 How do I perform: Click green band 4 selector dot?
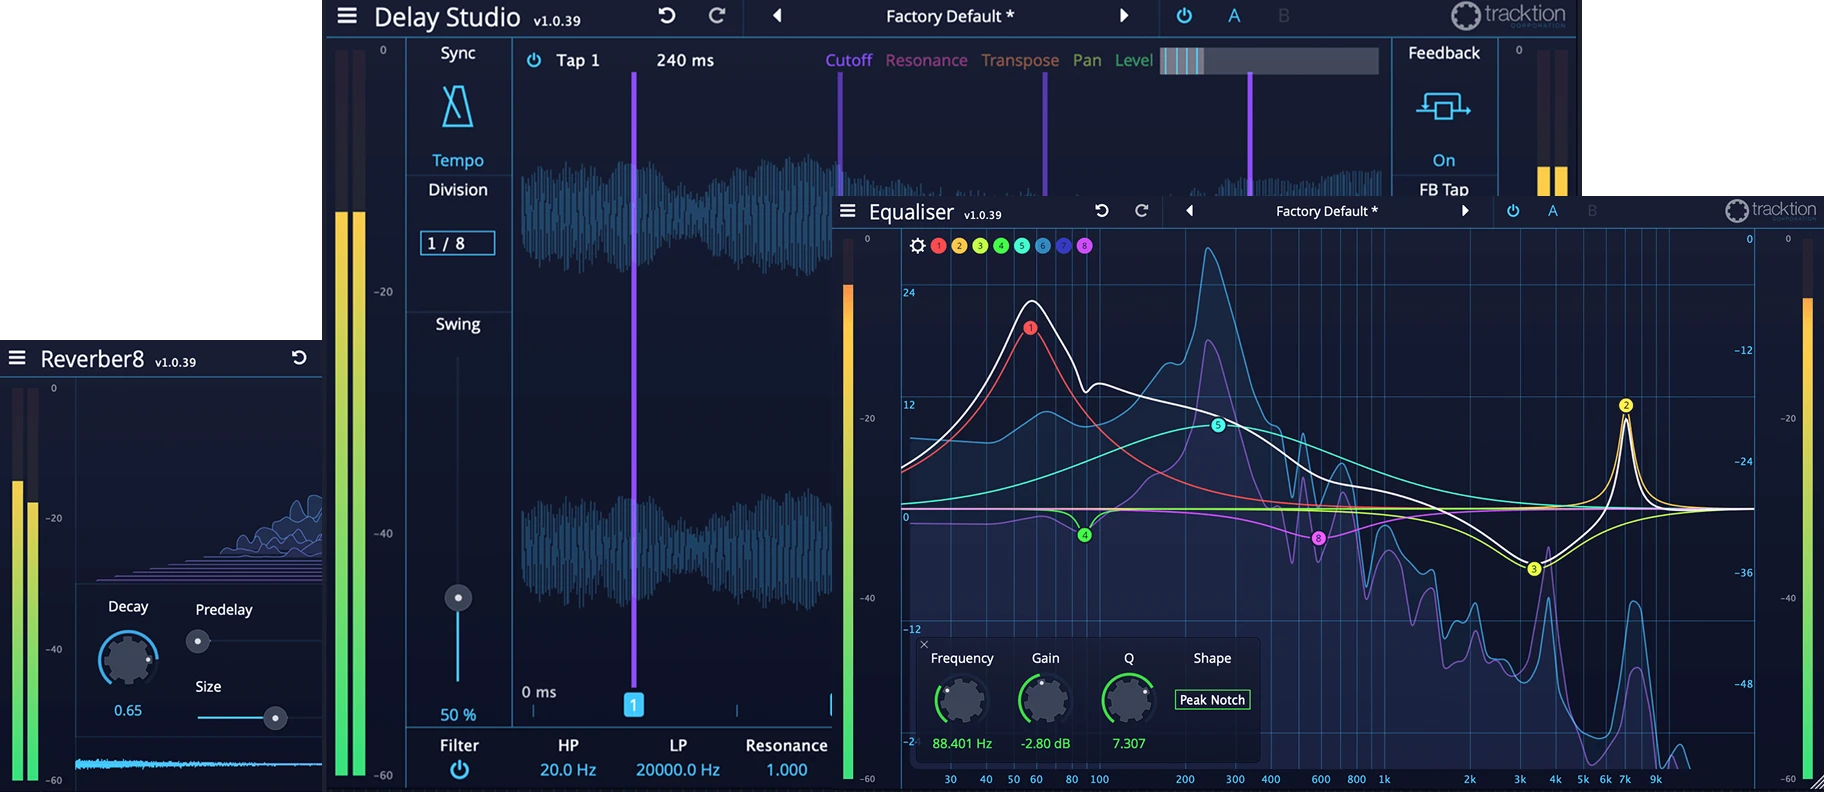[x=1001, y=245]
